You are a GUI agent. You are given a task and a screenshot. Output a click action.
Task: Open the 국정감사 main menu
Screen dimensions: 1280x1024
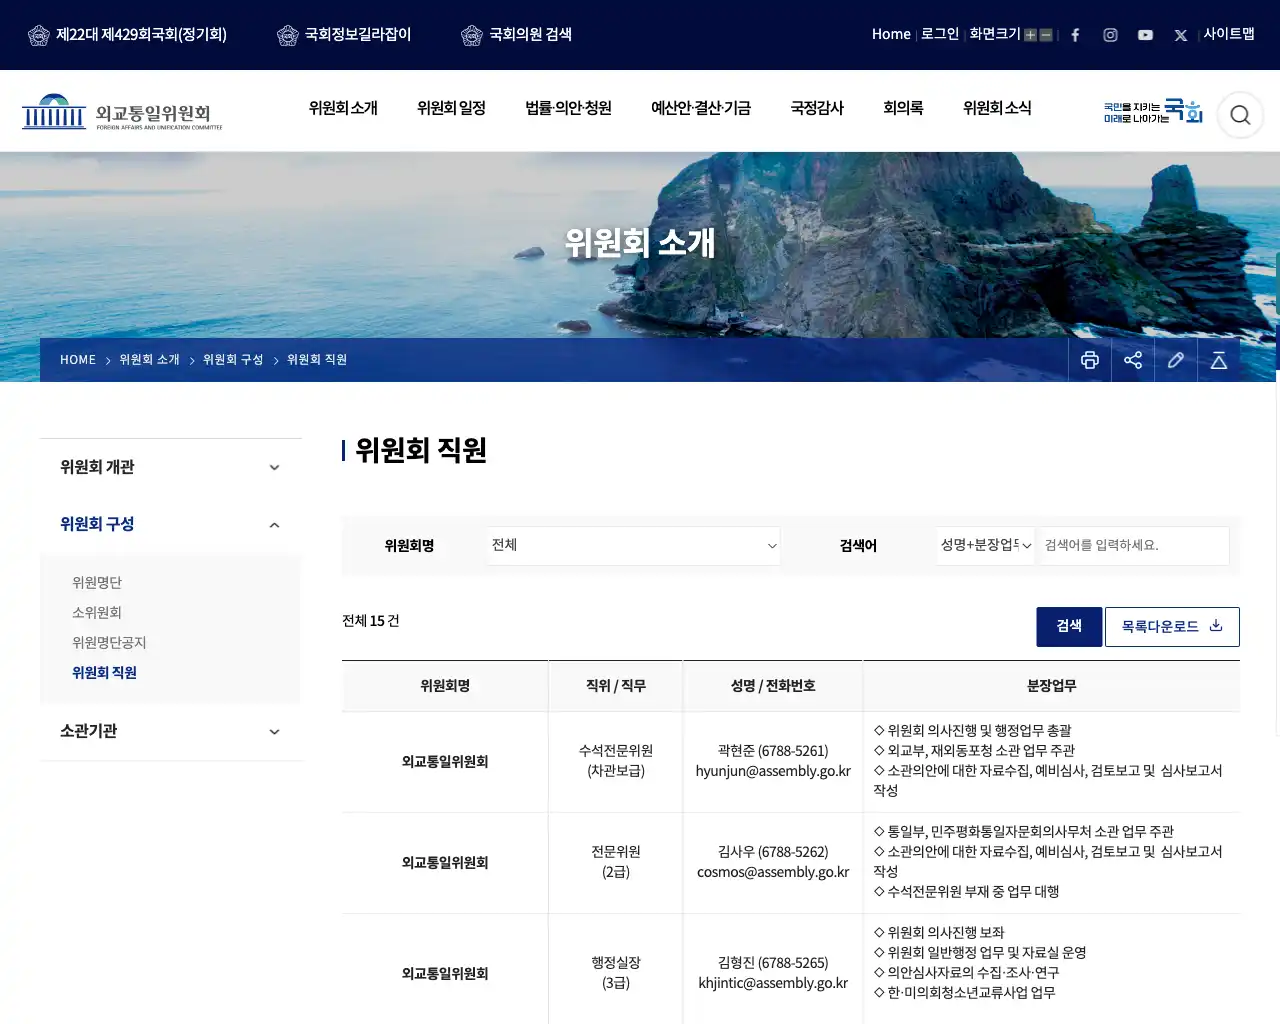pos(817,108)
